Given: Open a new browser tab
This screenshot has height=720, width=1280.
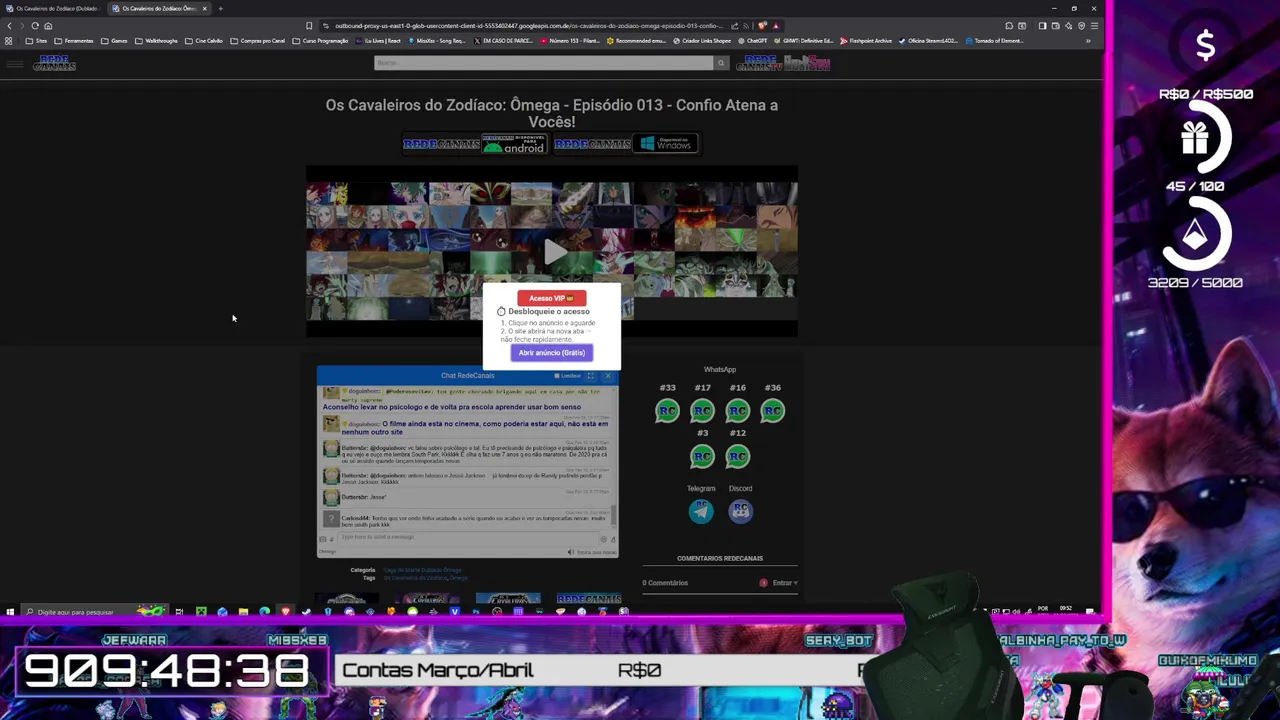Looking at the screenshot, I should click(221, 8).
